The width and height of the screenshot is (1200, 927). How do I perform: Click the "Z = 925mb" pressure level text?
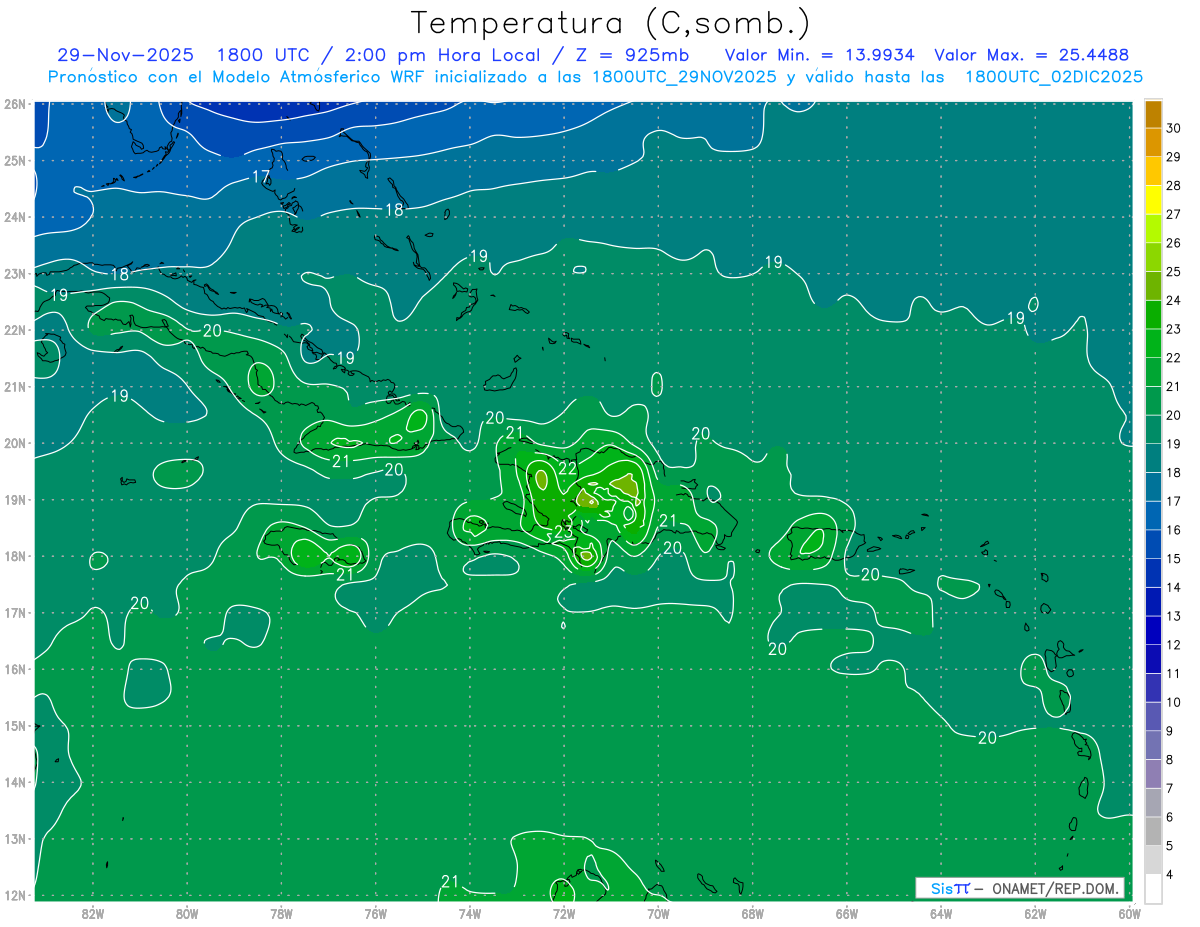[x=633, y=55]
